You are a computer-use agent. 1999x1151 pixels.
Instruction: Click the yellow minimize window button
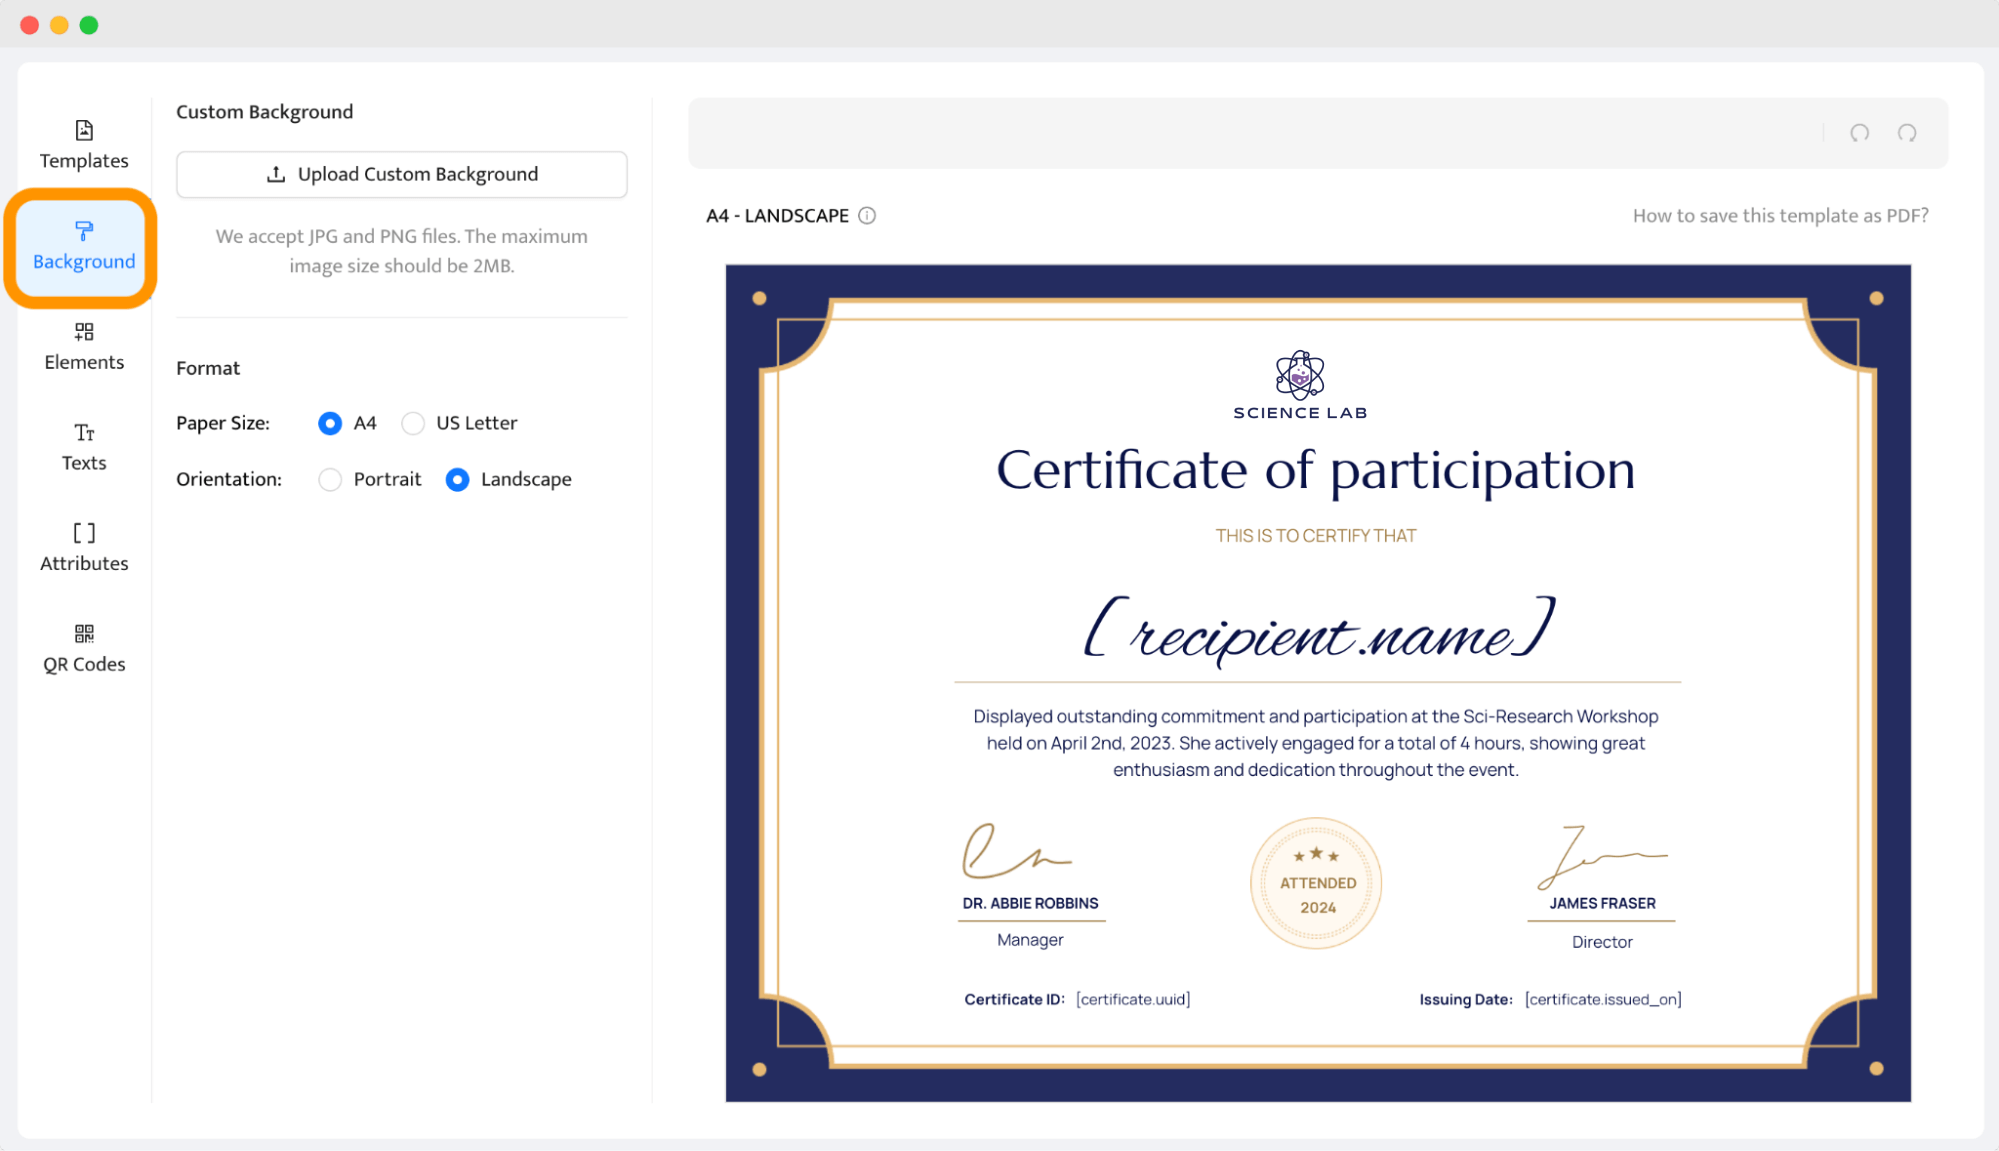click(x=59, y=25)
